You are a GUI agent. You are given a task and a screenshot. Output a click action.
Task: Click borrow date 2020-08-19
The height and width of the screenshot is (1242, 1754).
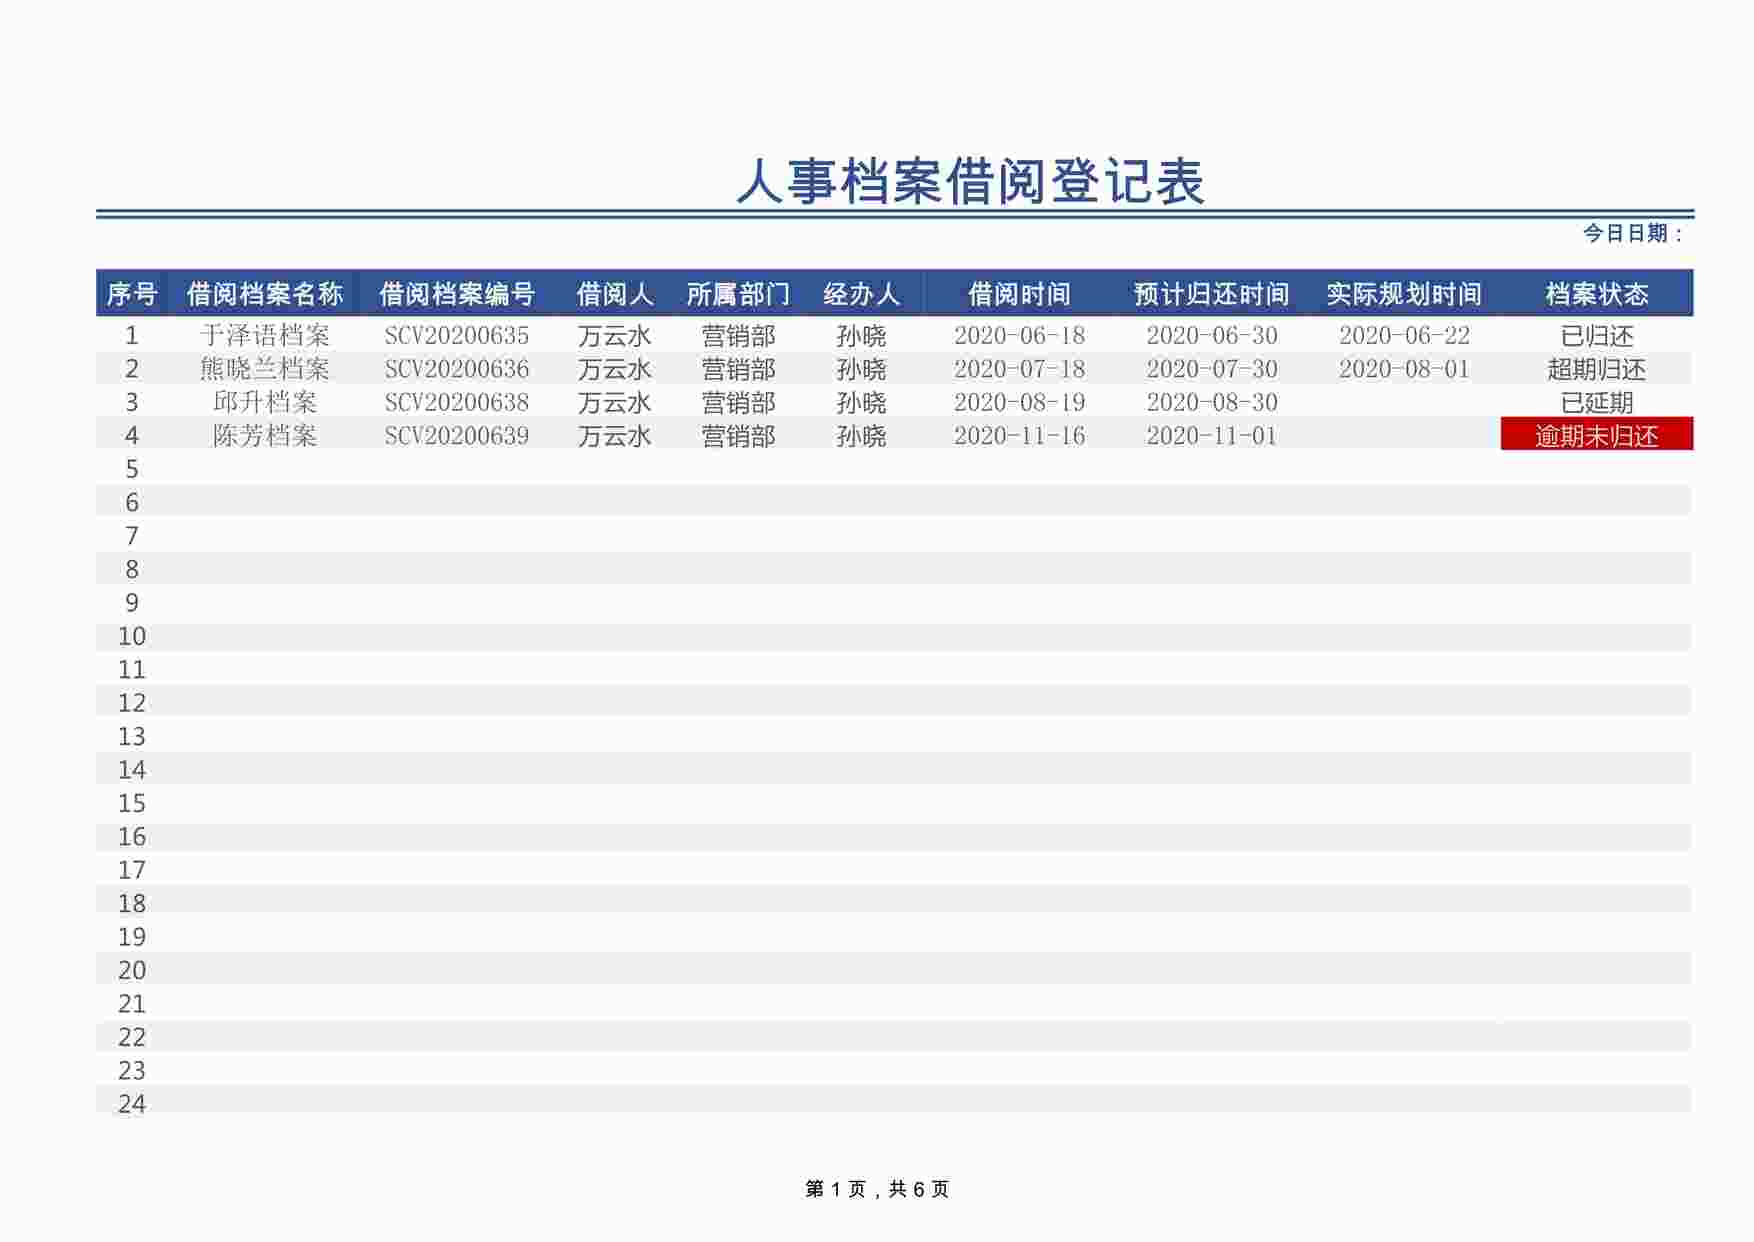tap(1019, 402)
